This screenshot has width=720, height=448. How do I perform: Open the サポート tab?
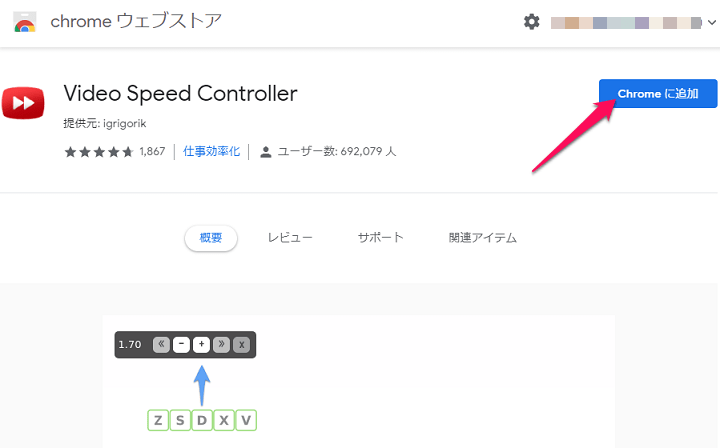pos(381,238)
